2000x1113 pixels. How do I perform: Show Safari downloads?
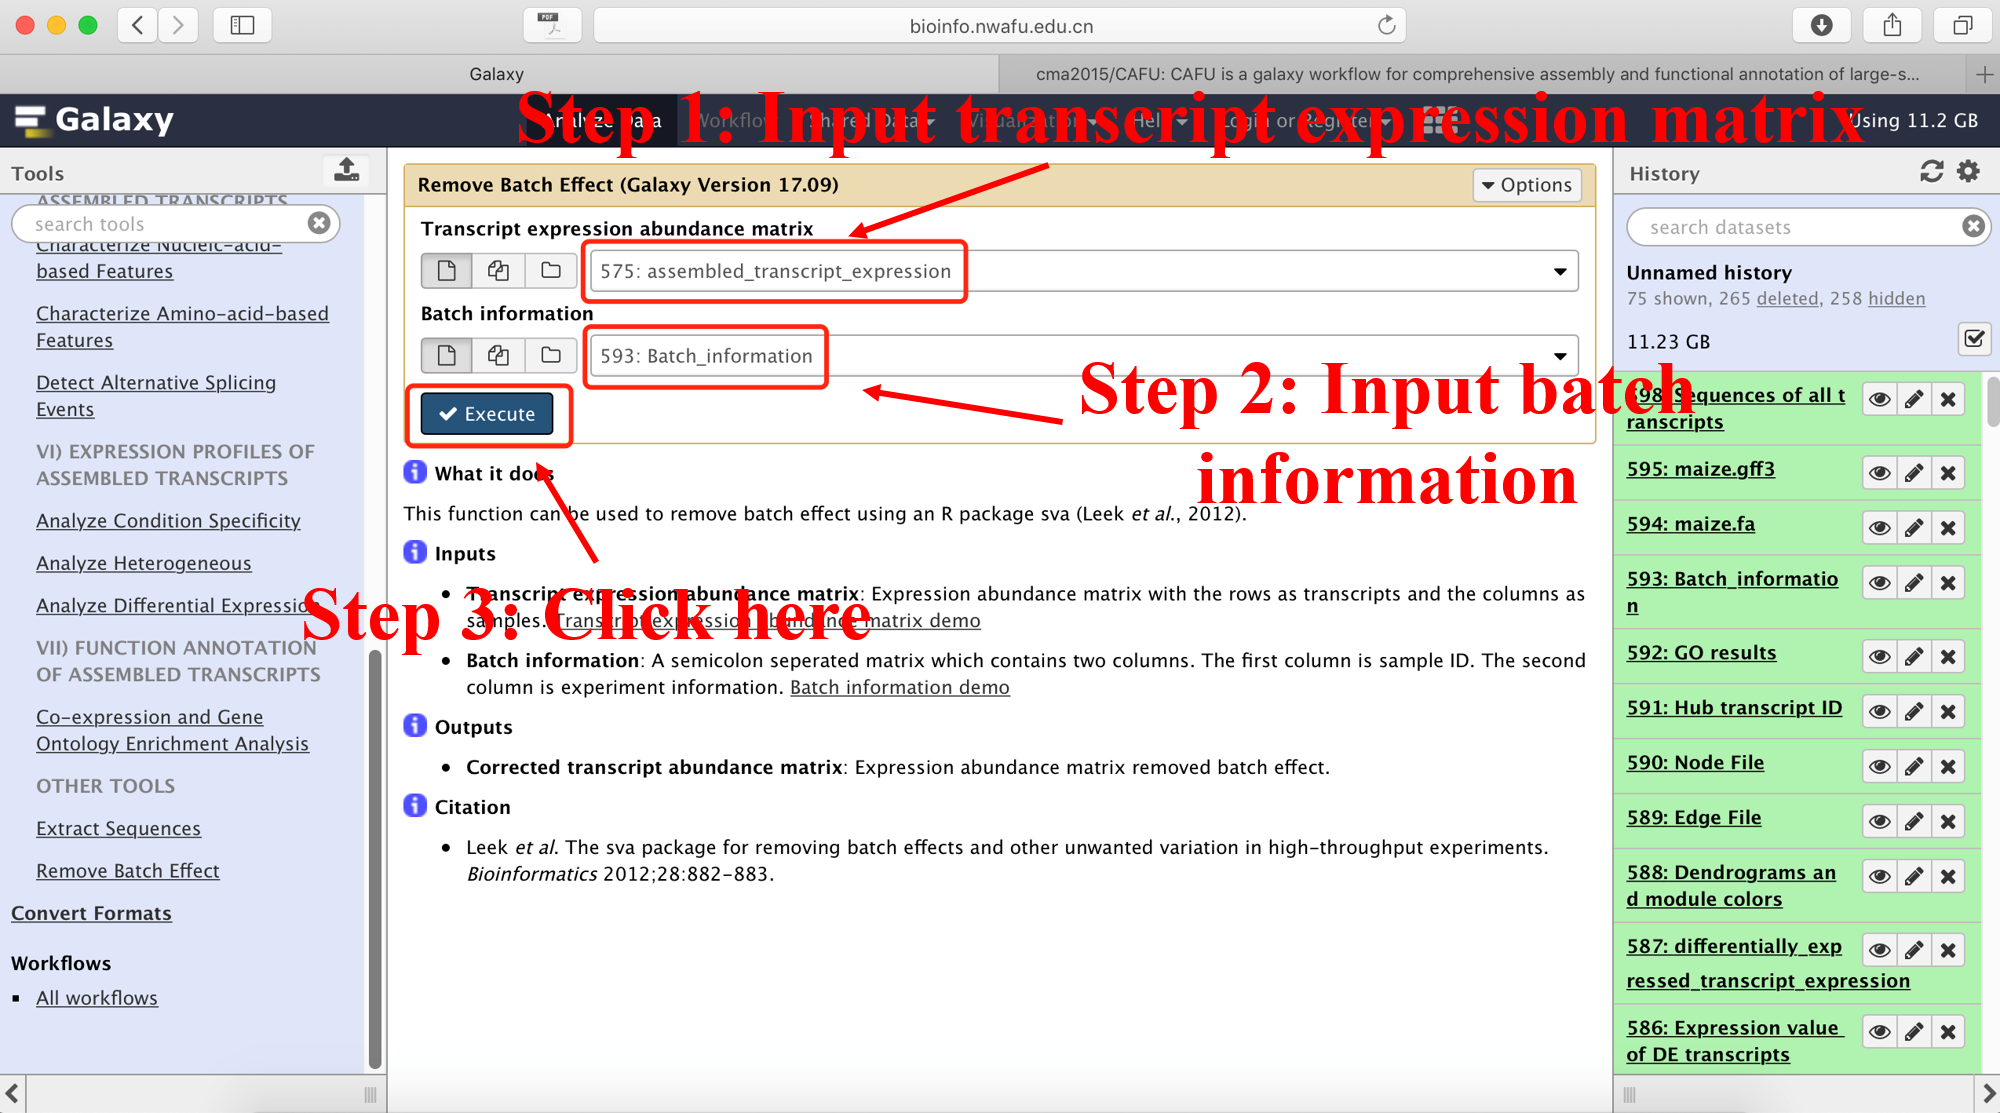tap(1821, 25)
